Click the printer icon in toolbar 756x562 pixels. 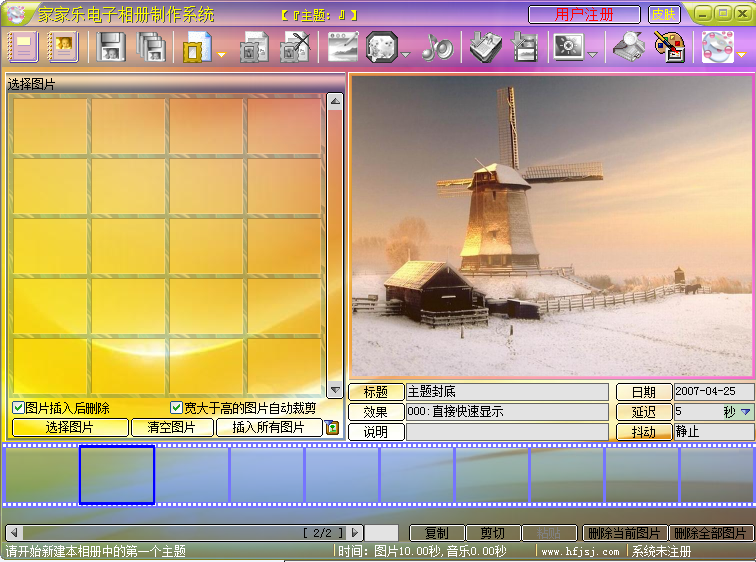[627, 47]
